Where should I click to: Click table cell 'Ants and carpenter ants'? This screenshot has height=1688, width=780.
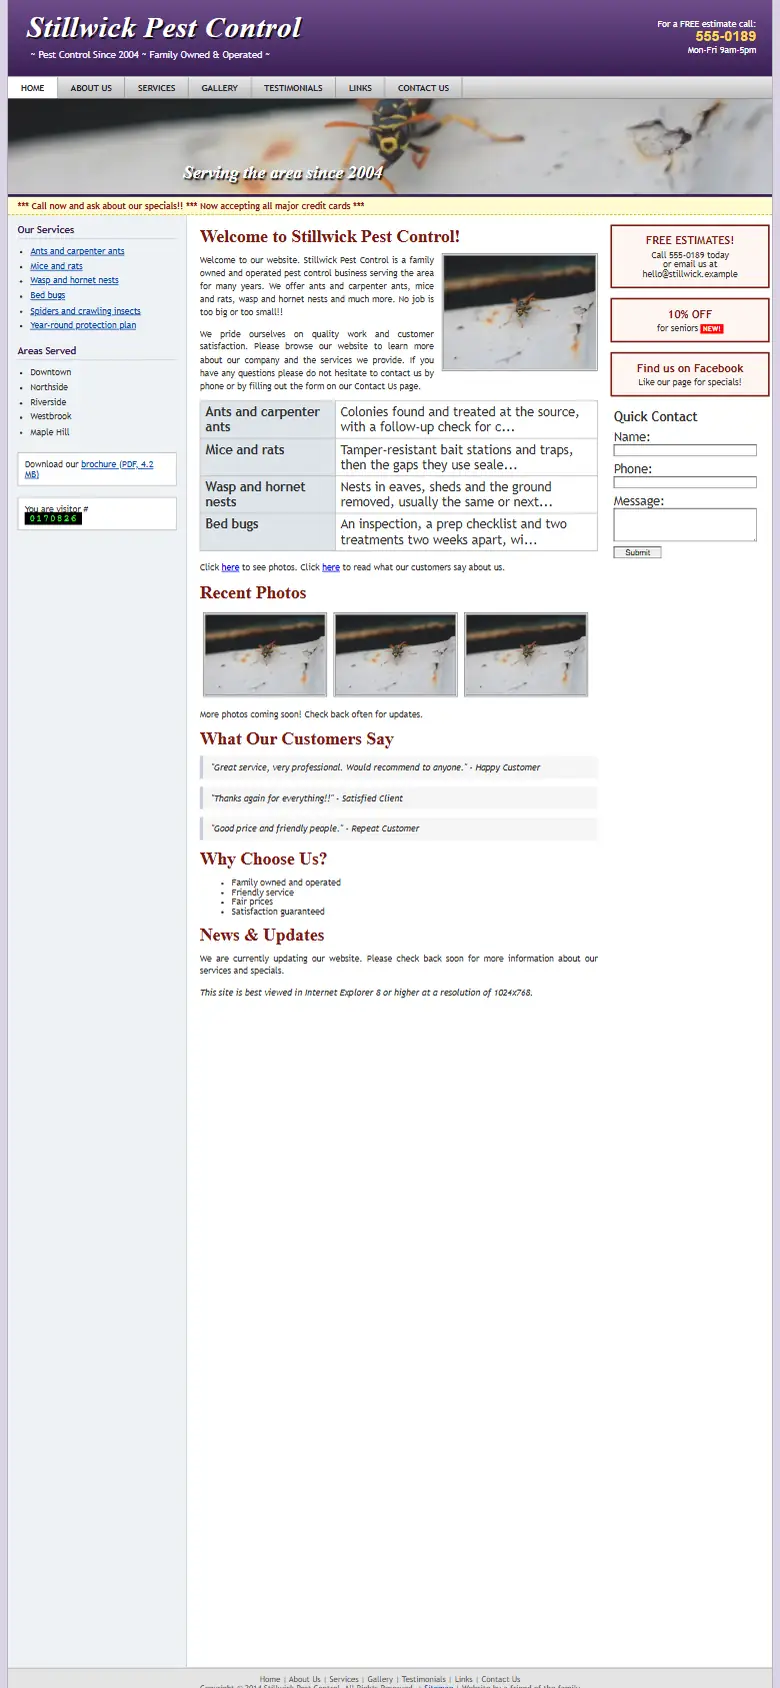[268, 419]
